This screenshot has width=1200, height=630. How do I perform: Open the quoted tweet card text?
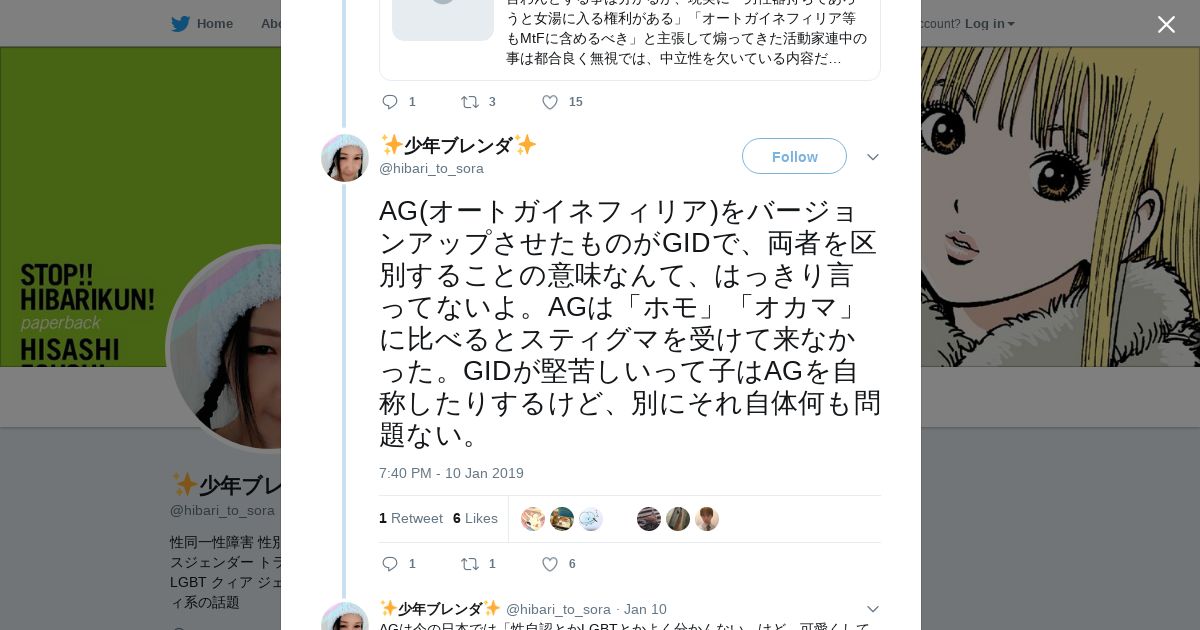686,40
